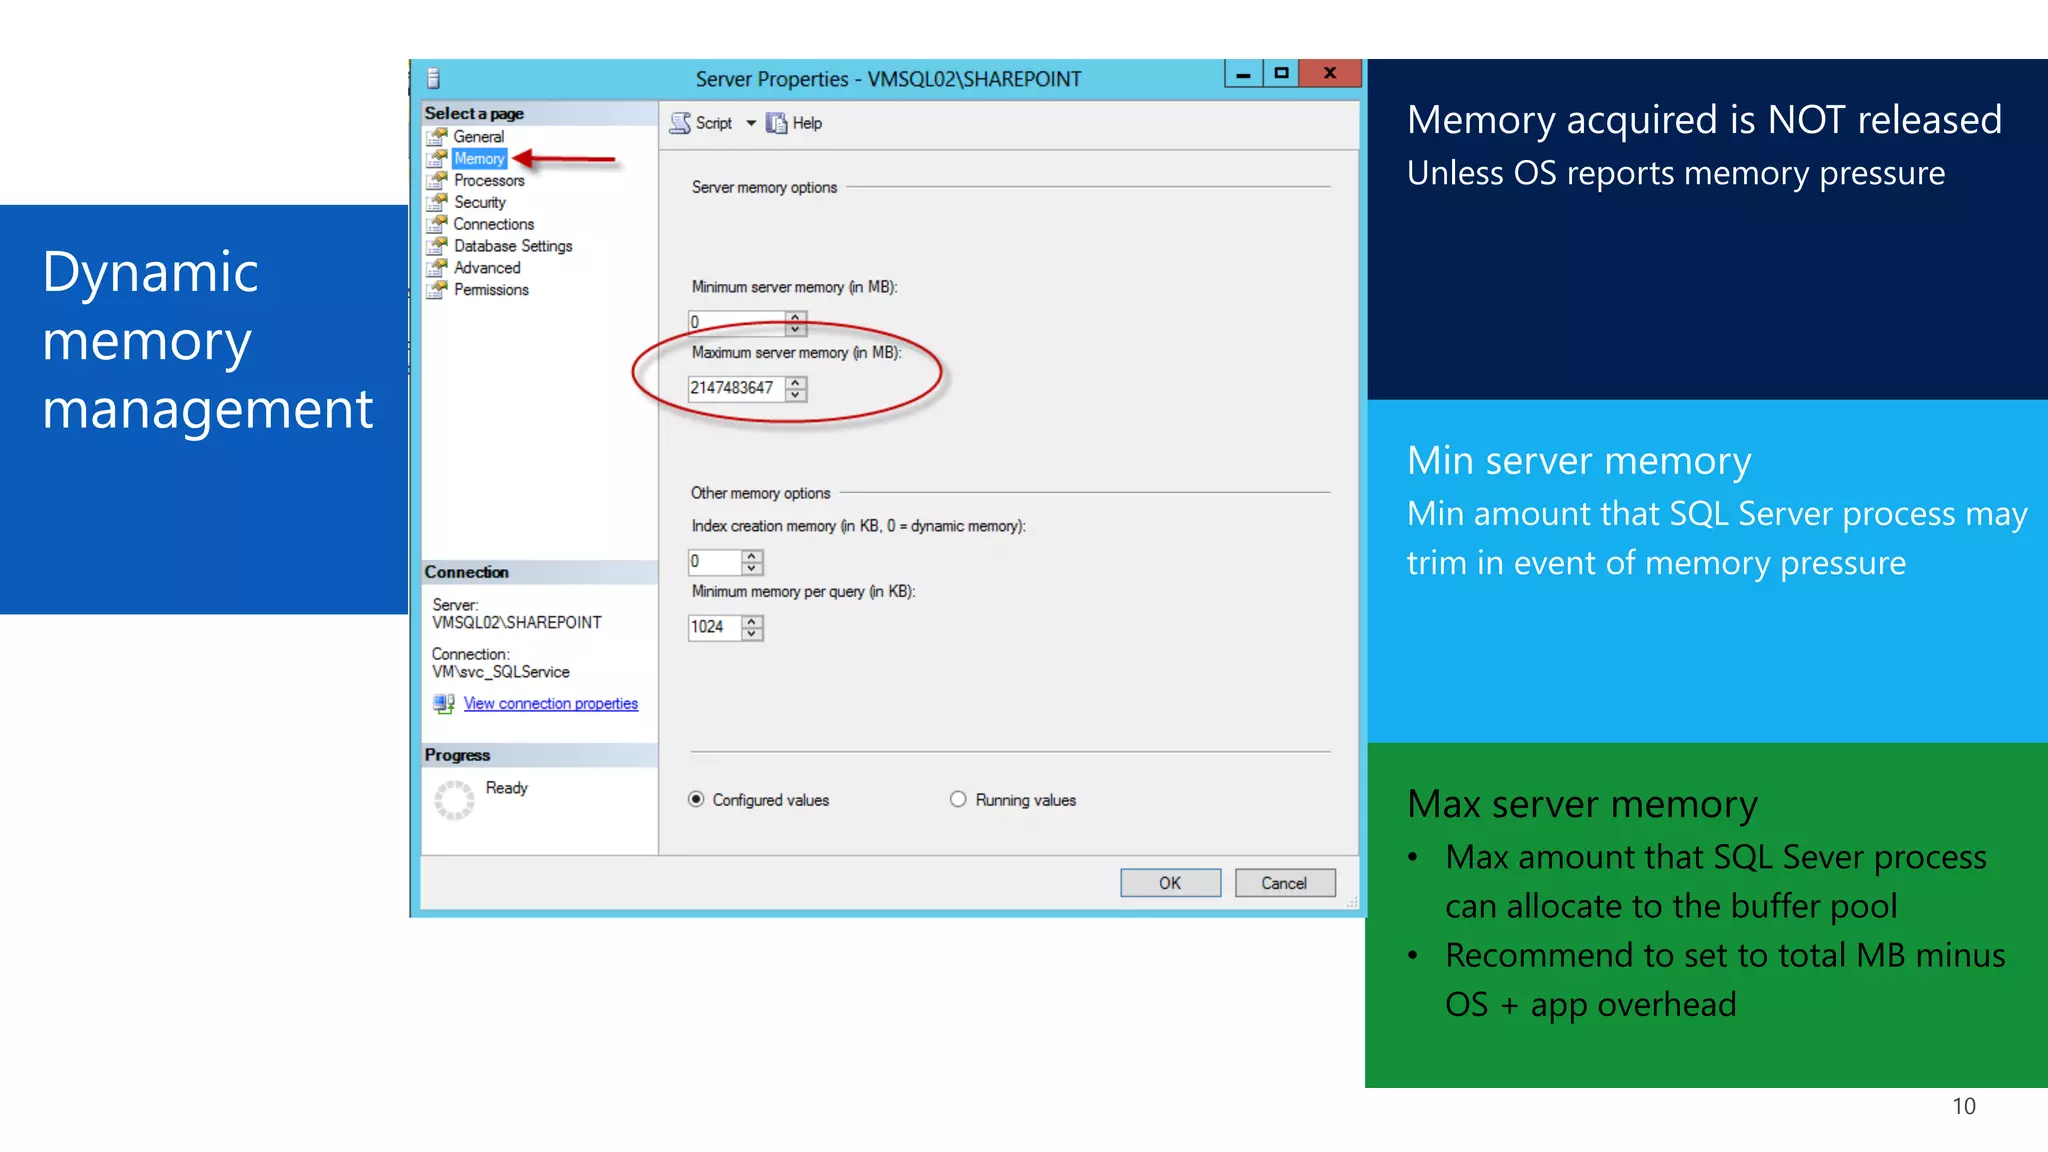Decrease Minimum server memory with down arrow

pyautogui.click(x=796, y=329)
